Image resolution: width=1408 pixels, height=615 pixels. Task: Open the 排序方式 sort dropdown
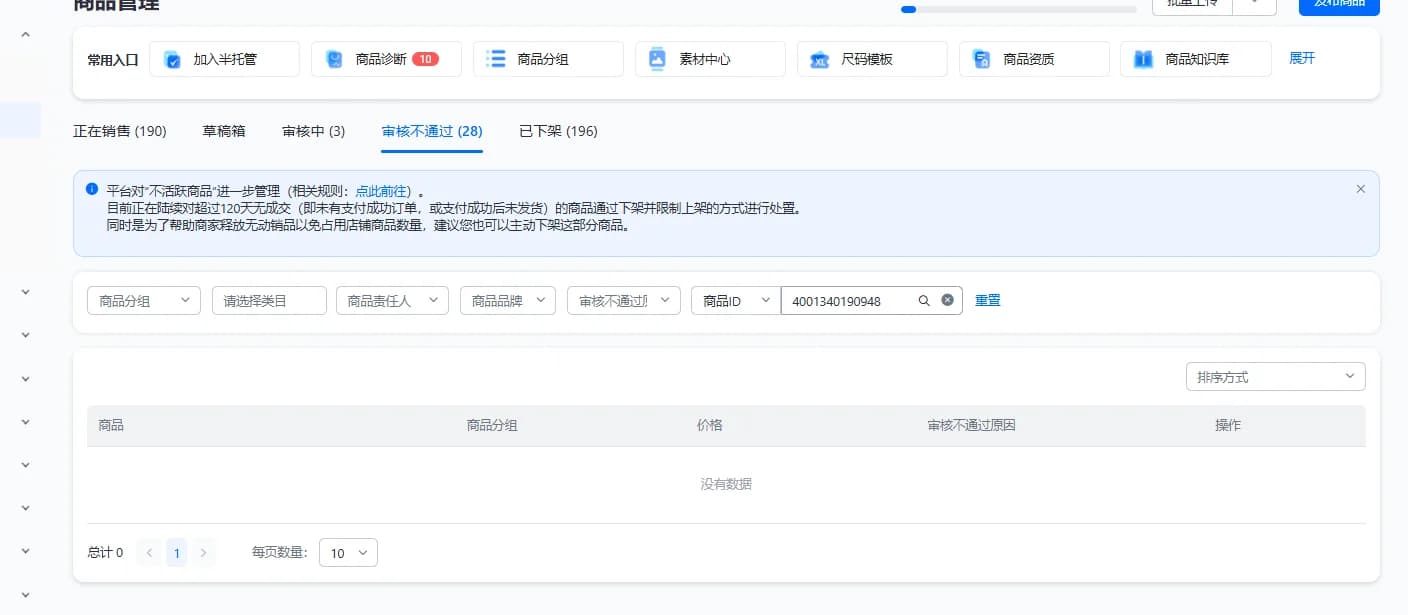coord(1275,377)
